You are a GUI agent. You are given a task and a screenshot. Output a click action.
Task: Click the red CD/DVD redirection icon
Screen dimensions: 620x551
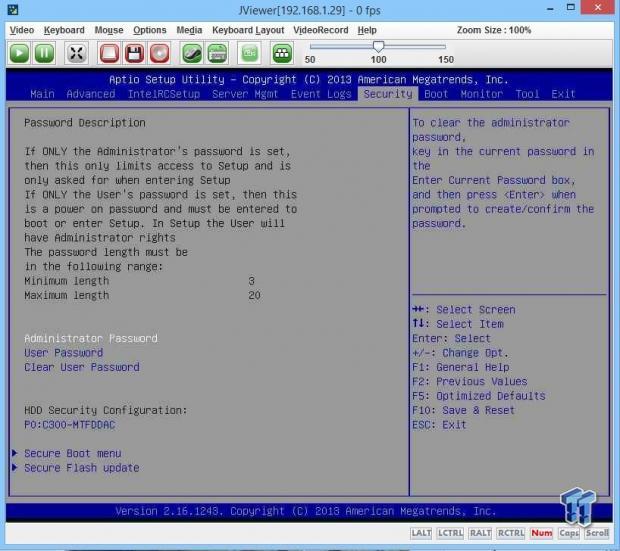159,53
